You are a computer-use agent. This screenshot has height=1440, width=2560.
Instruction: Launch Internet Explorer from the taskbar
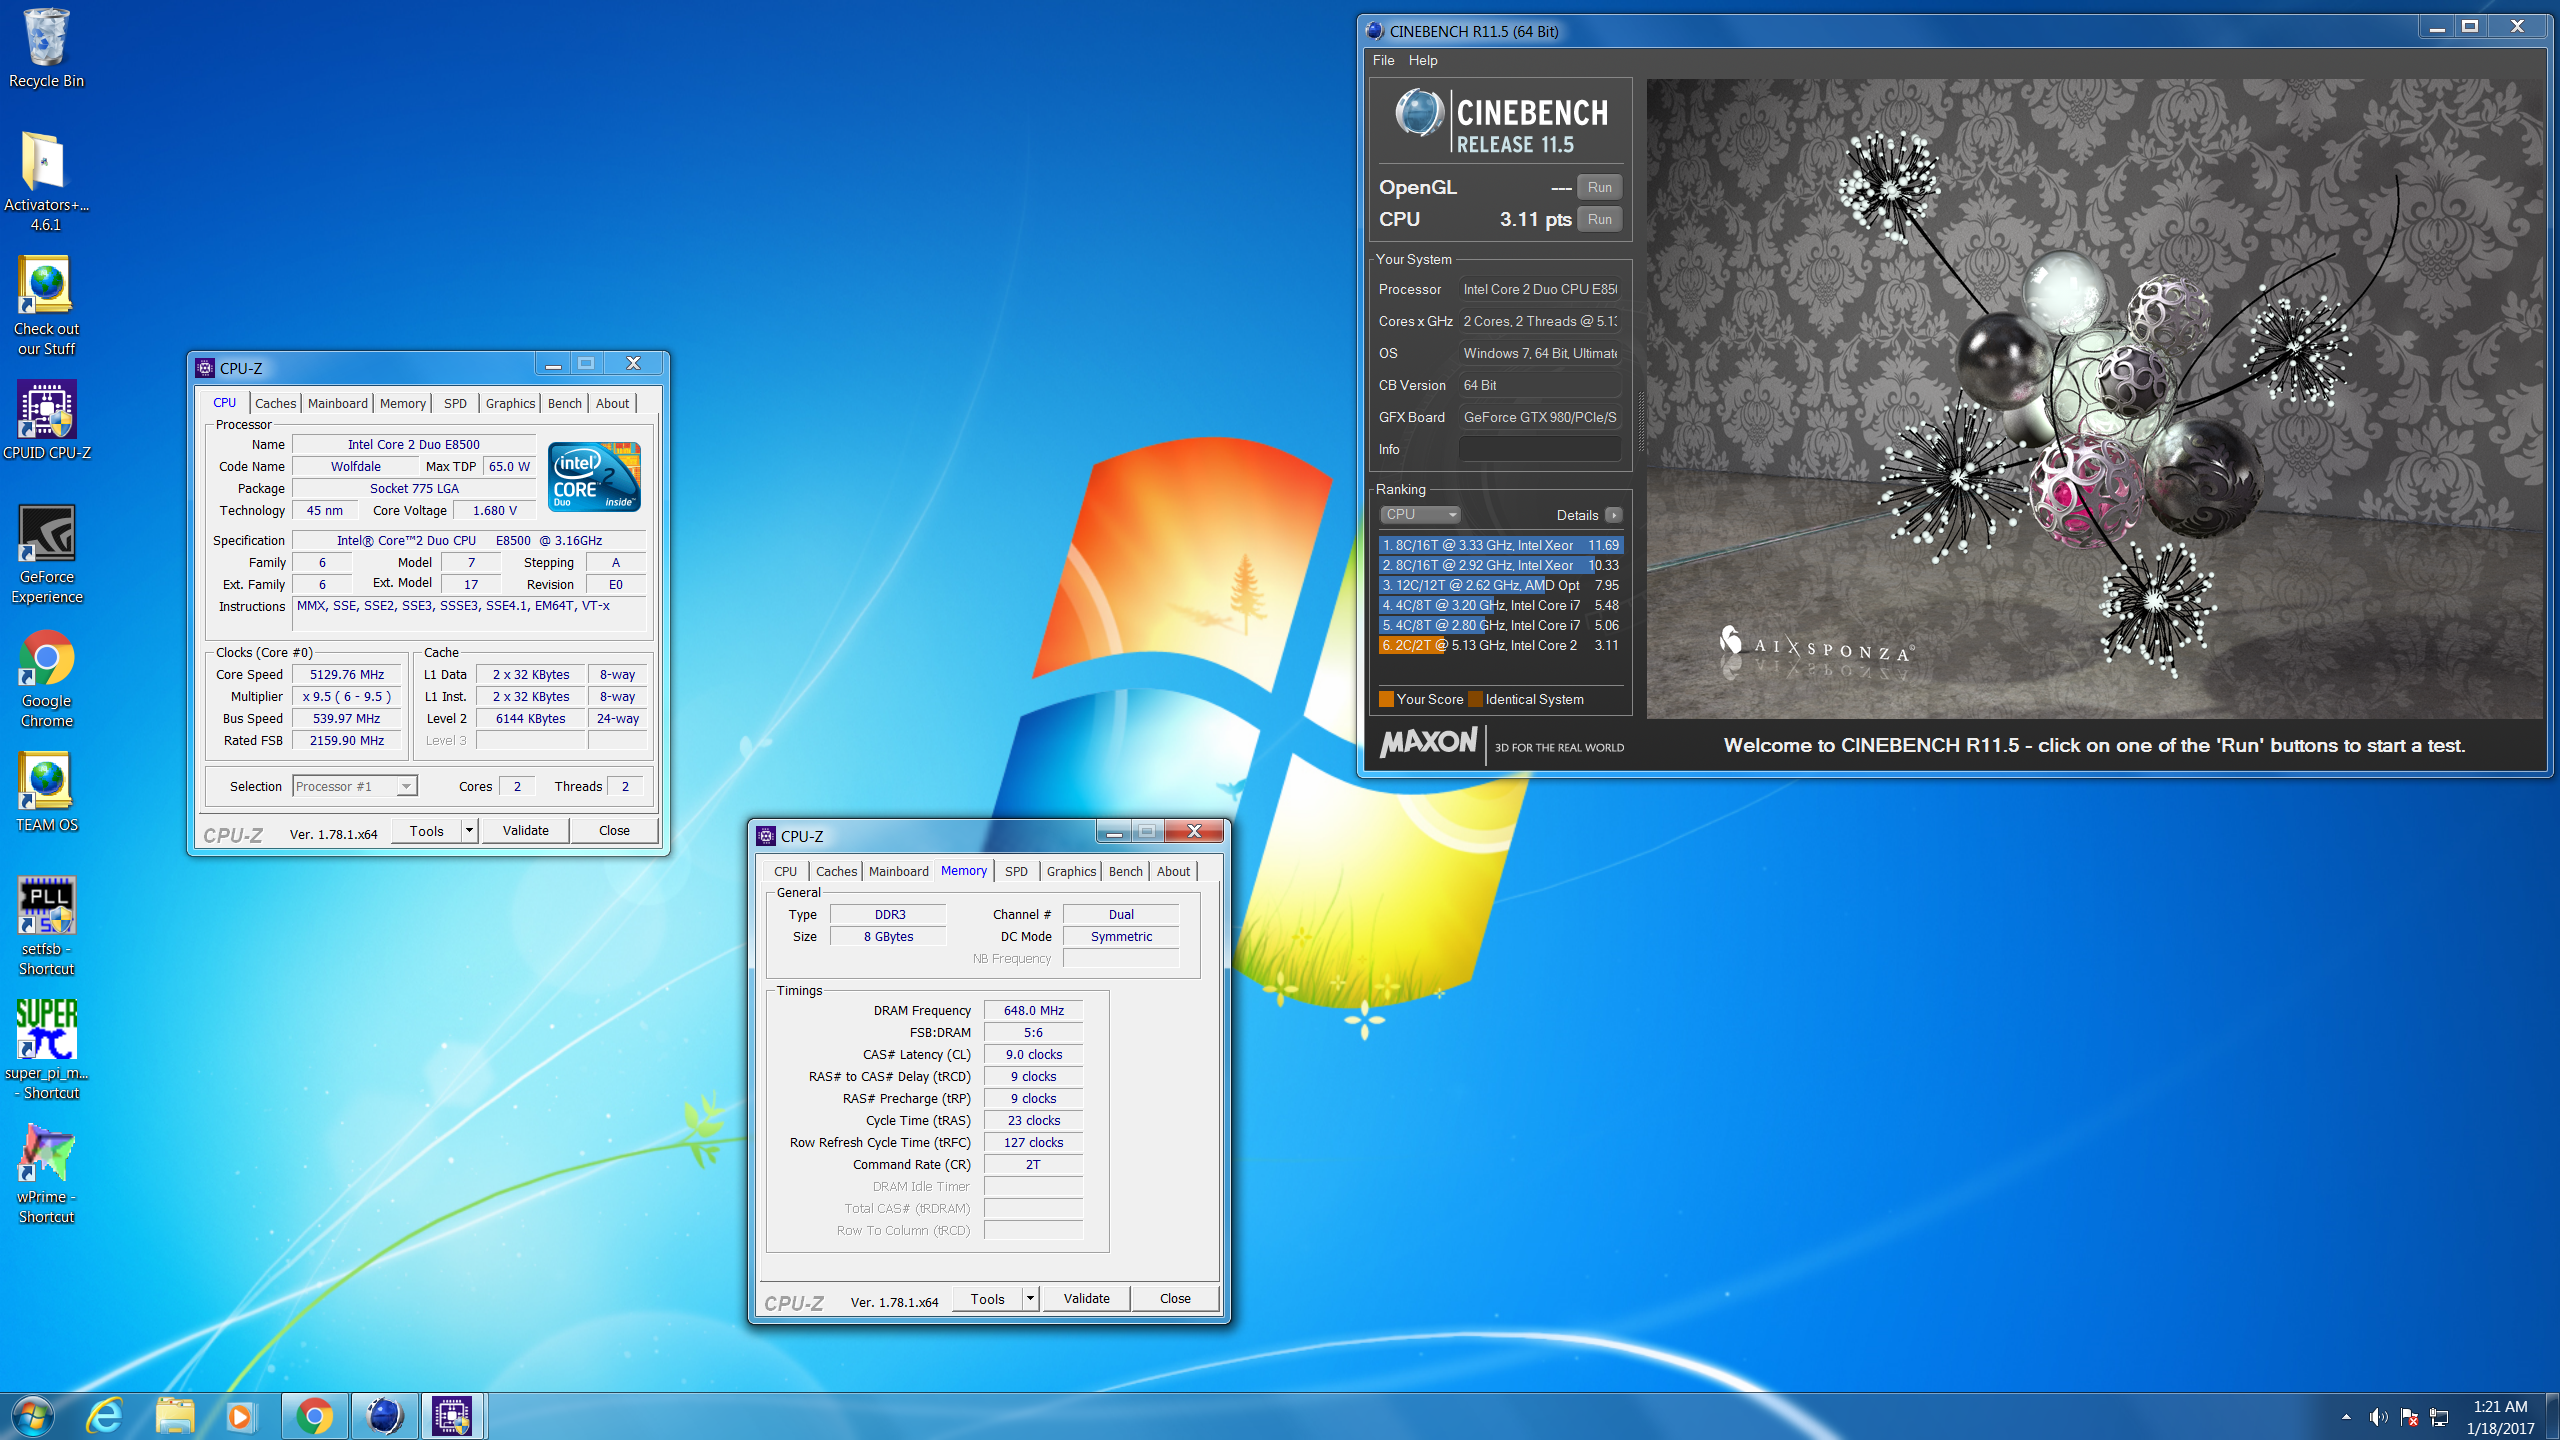[104, 1416]
